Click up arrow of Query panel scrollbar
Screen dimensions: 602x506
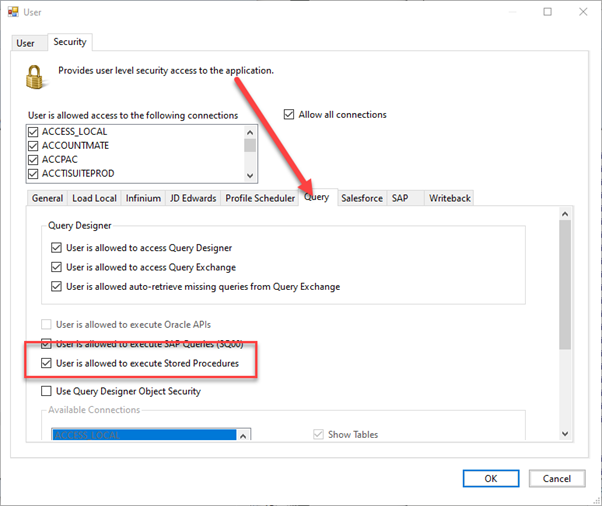click(x=565, y=214)
